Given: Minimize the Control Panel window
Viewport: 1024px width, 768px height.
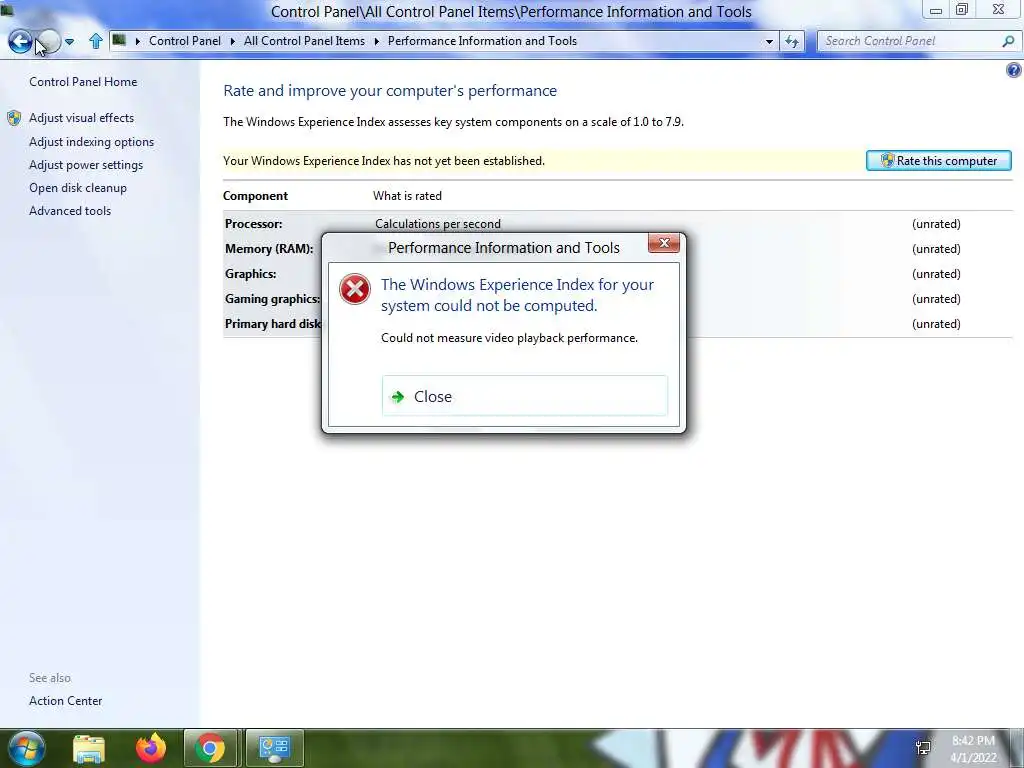Looking at the screenshot, I should (x=936, y=10).
